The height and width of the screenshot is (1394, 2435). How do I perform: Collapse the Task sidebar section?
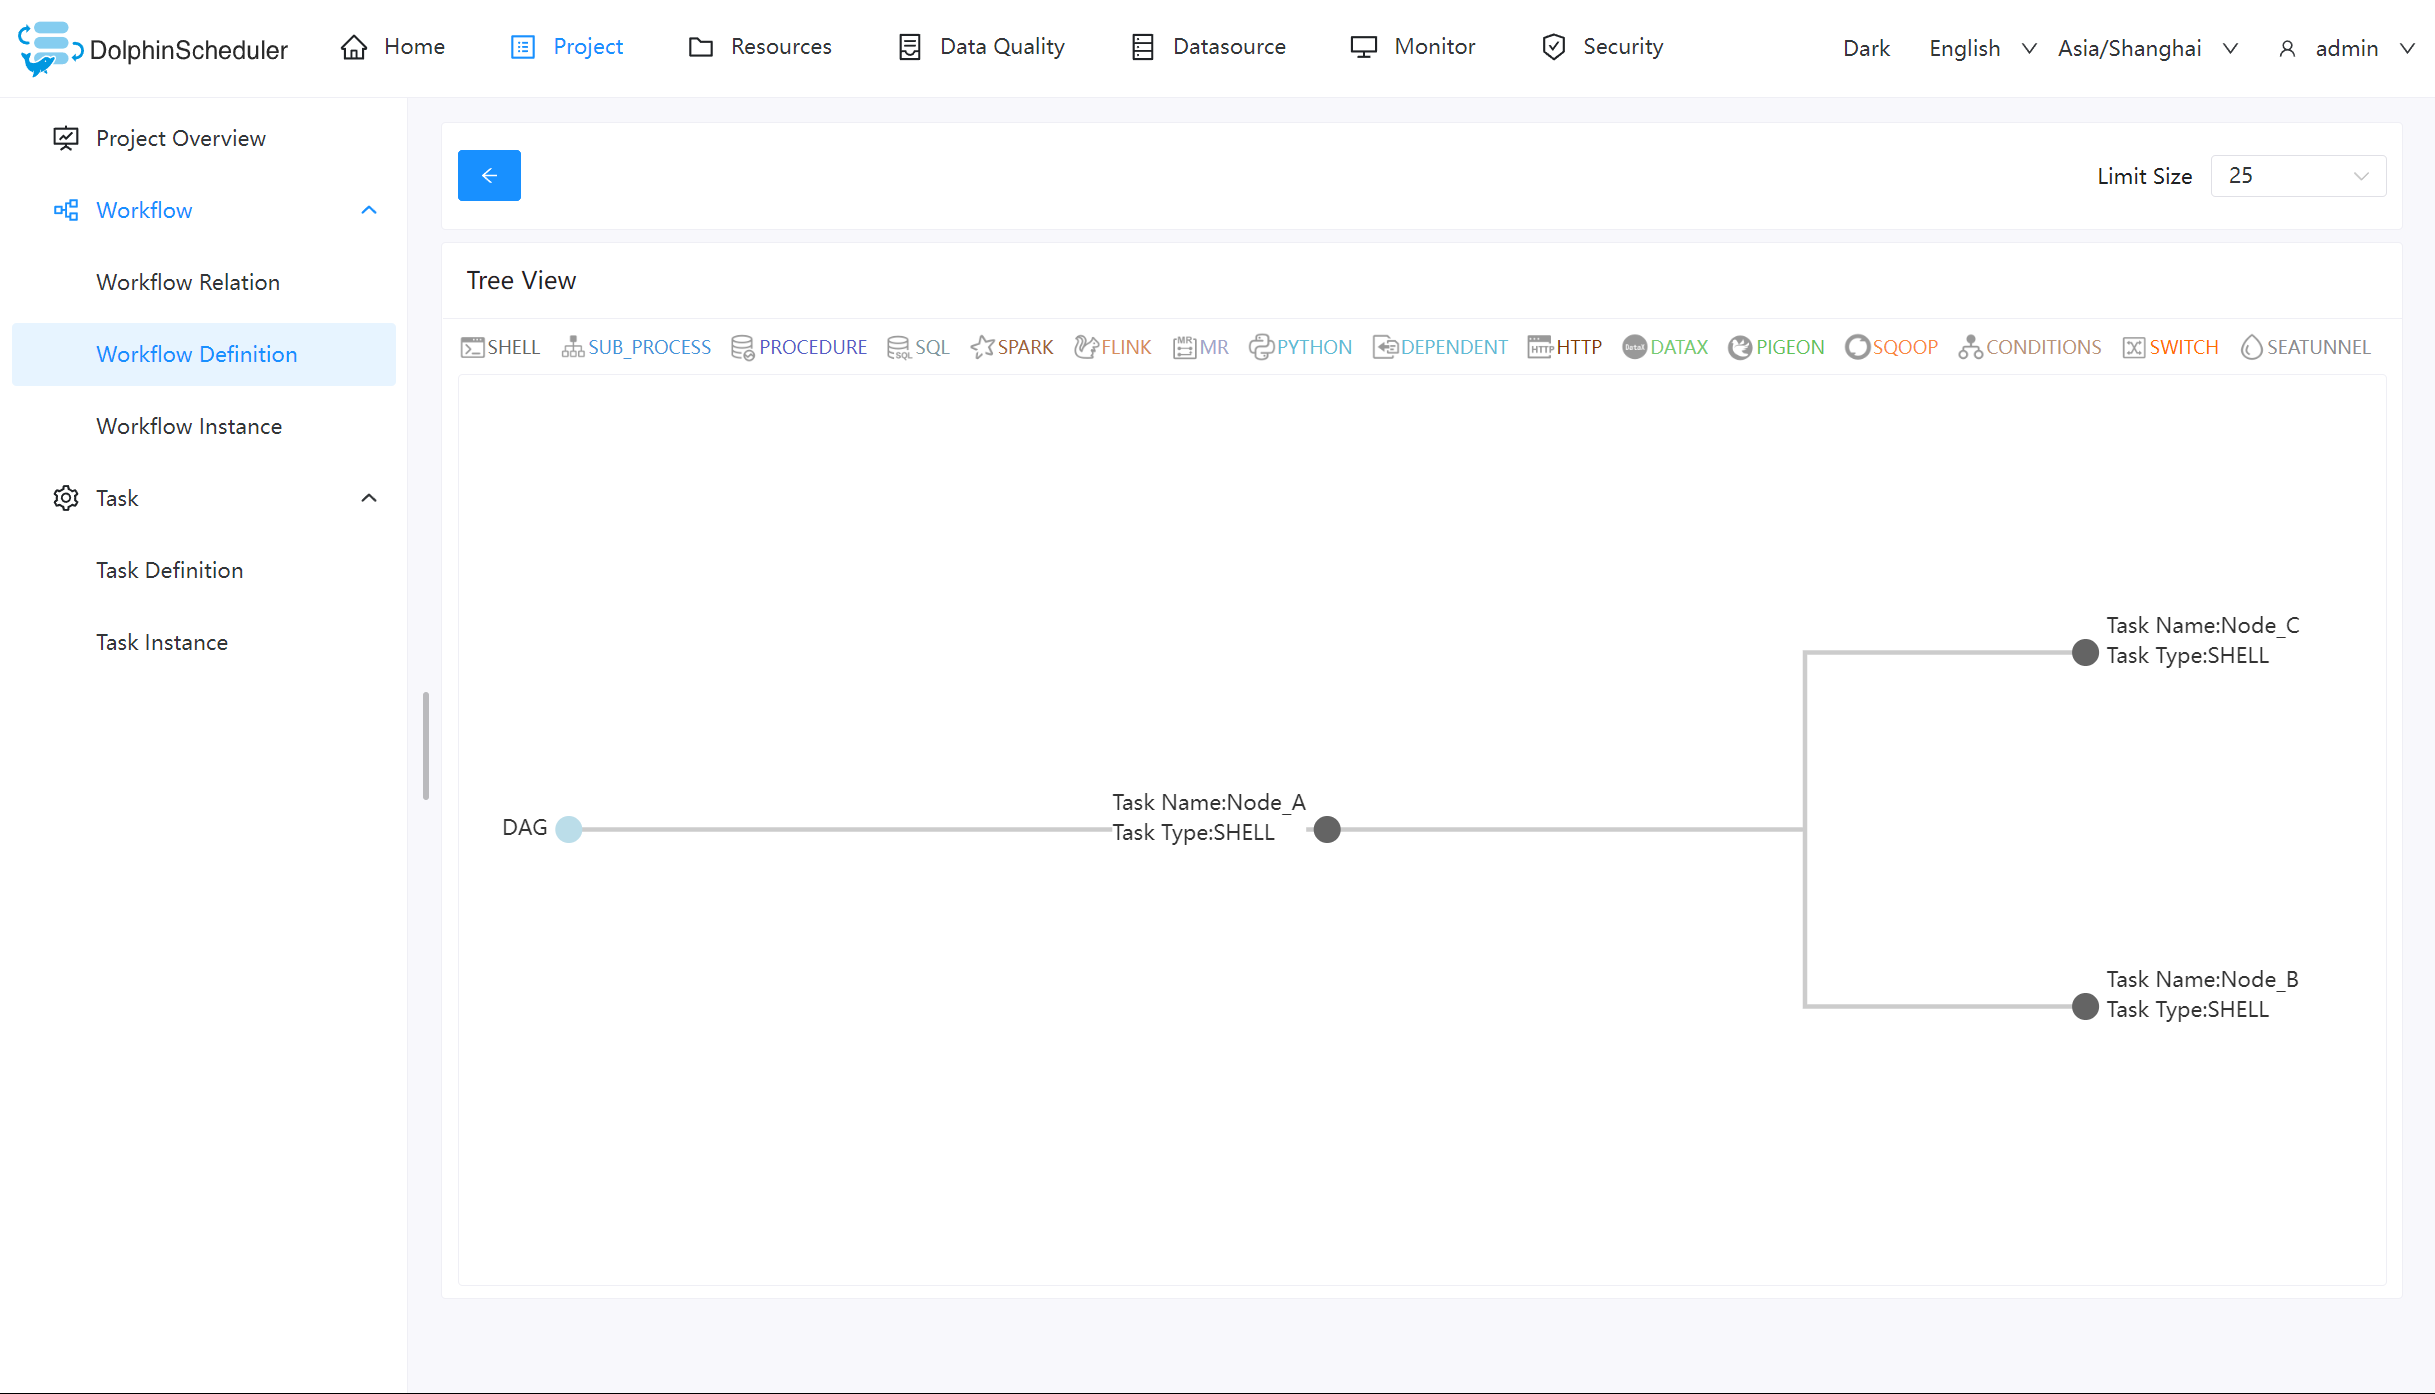367,497
